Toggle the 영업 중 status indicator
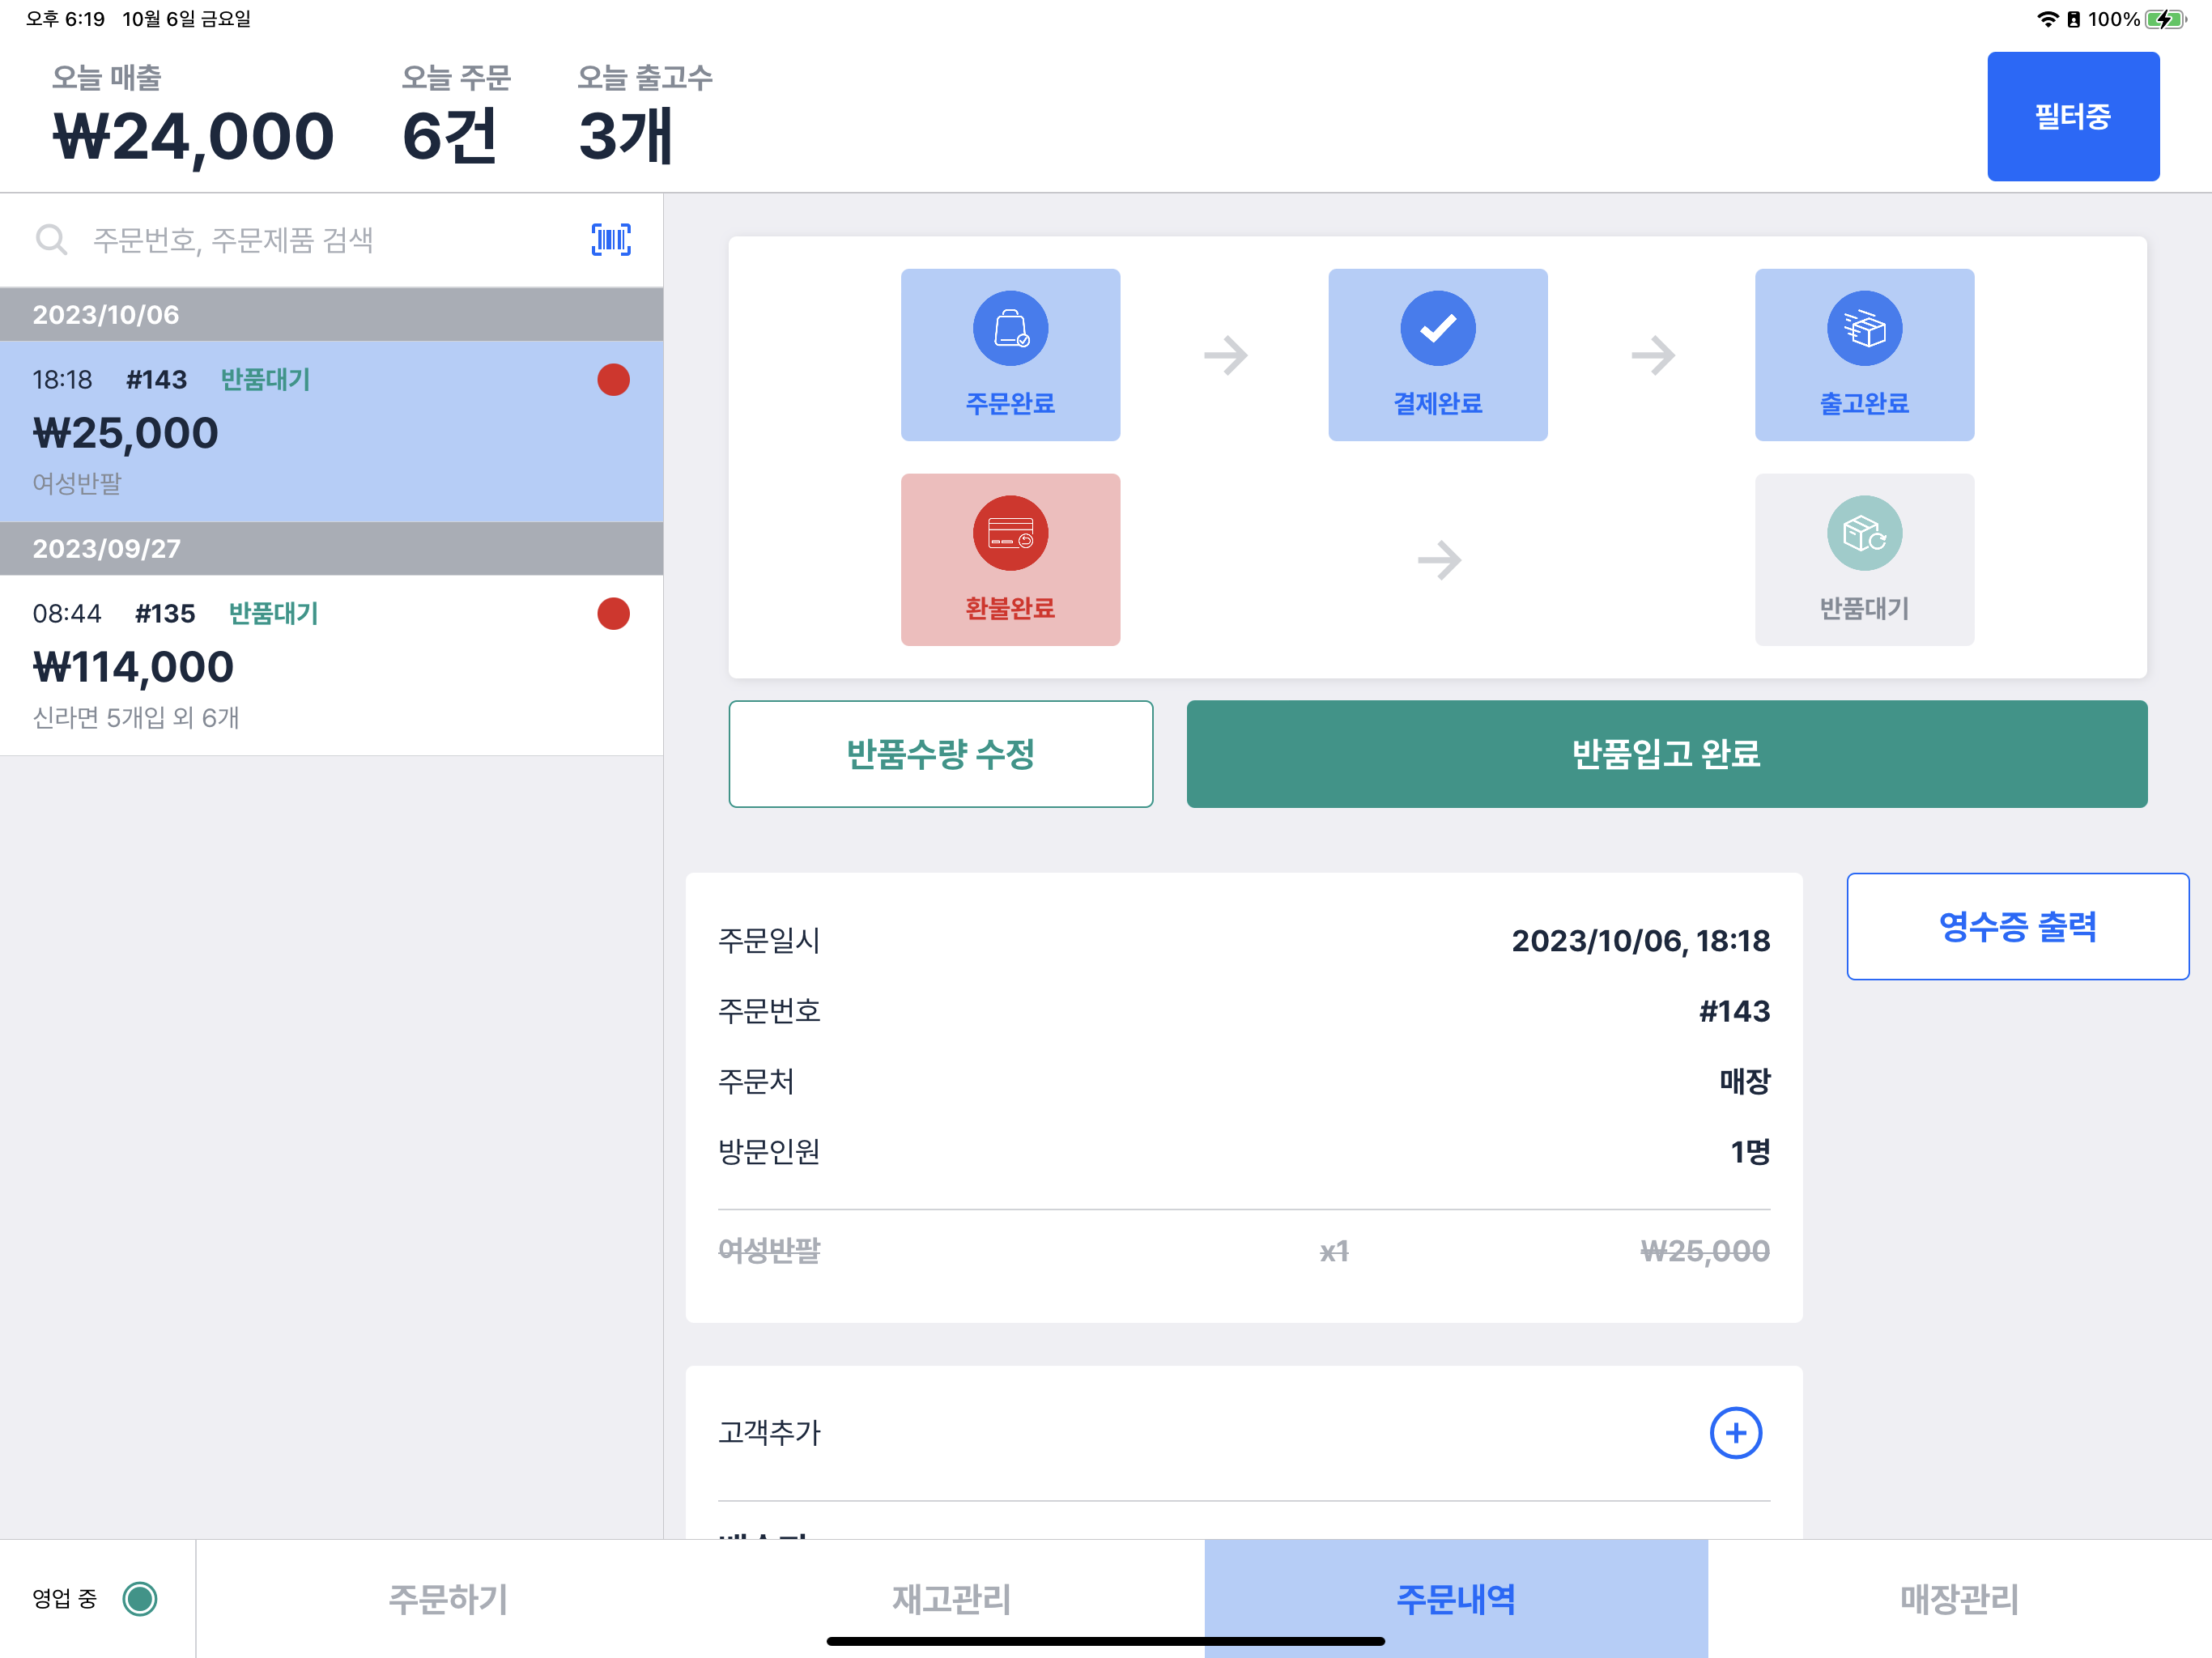2212x1658 pixels. coord(140,1598)
